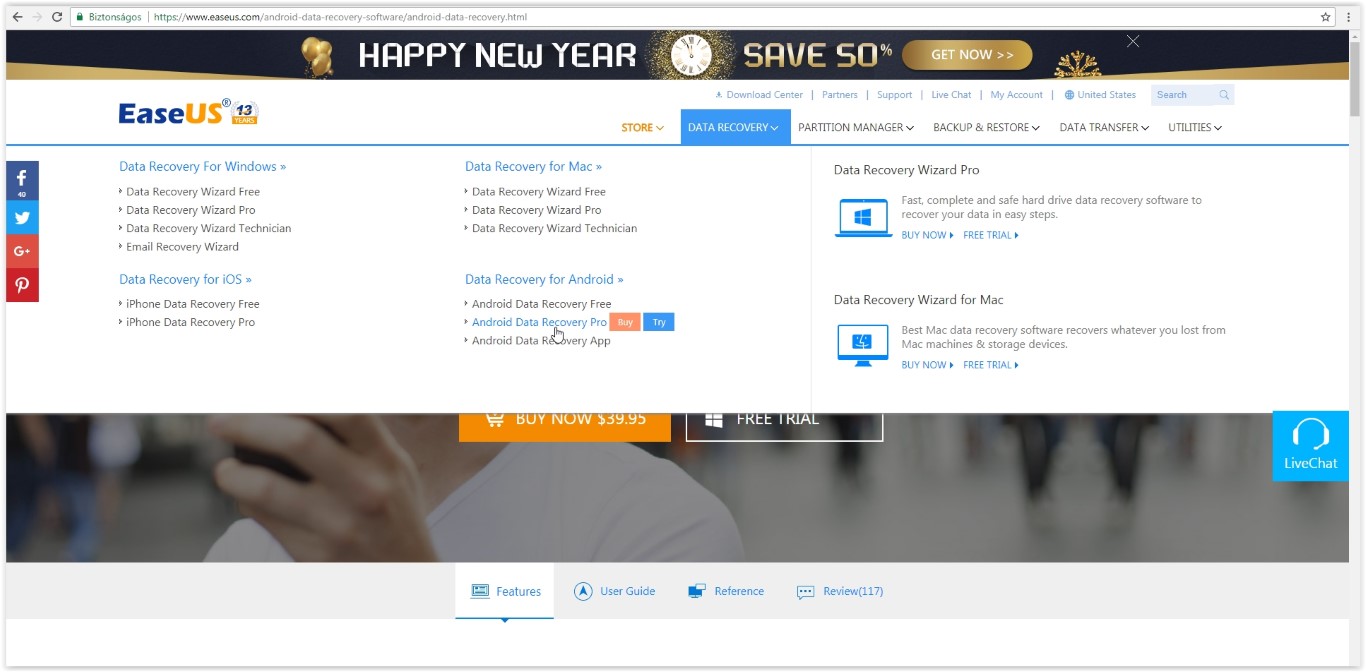Select Android Data Recovery App
The height and width of the screenshot is (672, 1366).
click(541, 341)
